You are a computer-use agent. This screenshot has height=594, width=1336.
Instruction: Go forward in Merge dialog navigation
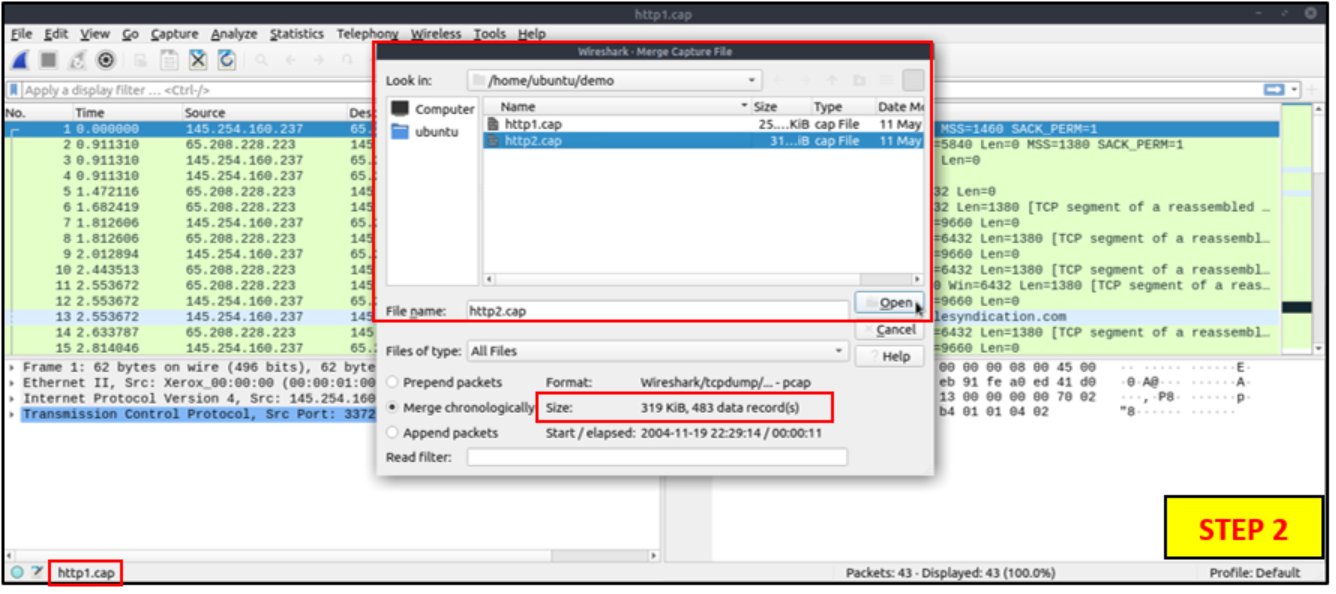tap(806, 80)
